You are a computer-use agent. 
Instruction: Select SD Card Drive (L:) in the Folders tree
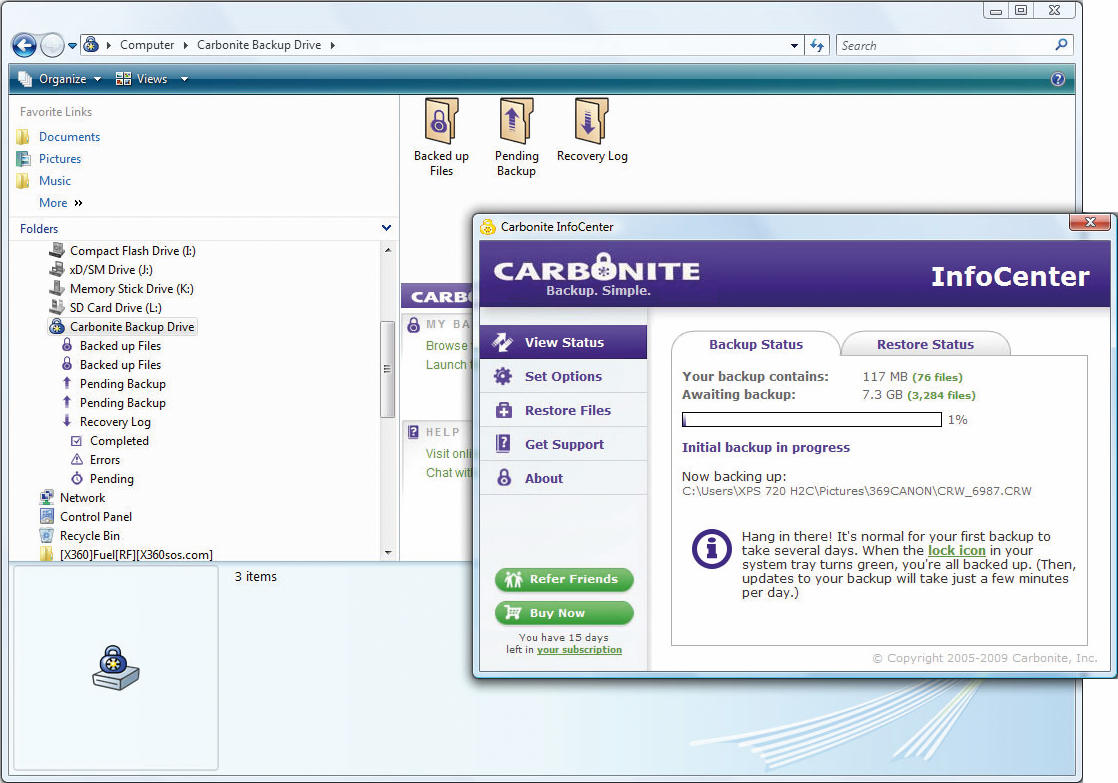pos(116,308)
